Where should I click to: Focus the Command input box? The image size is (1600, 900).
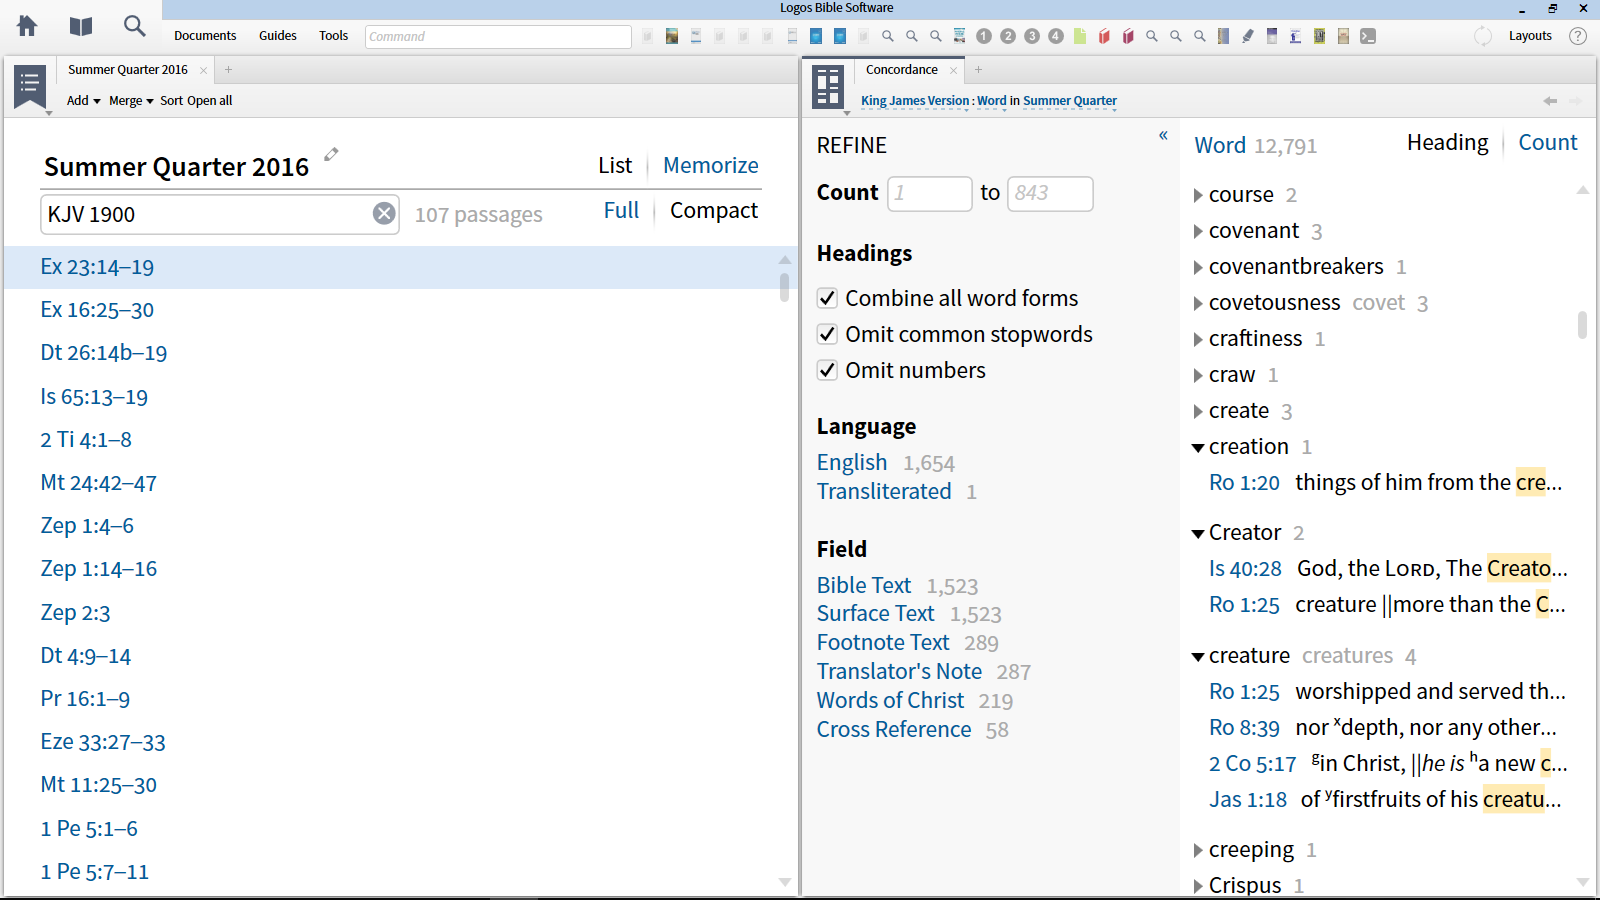pos(498,36)
